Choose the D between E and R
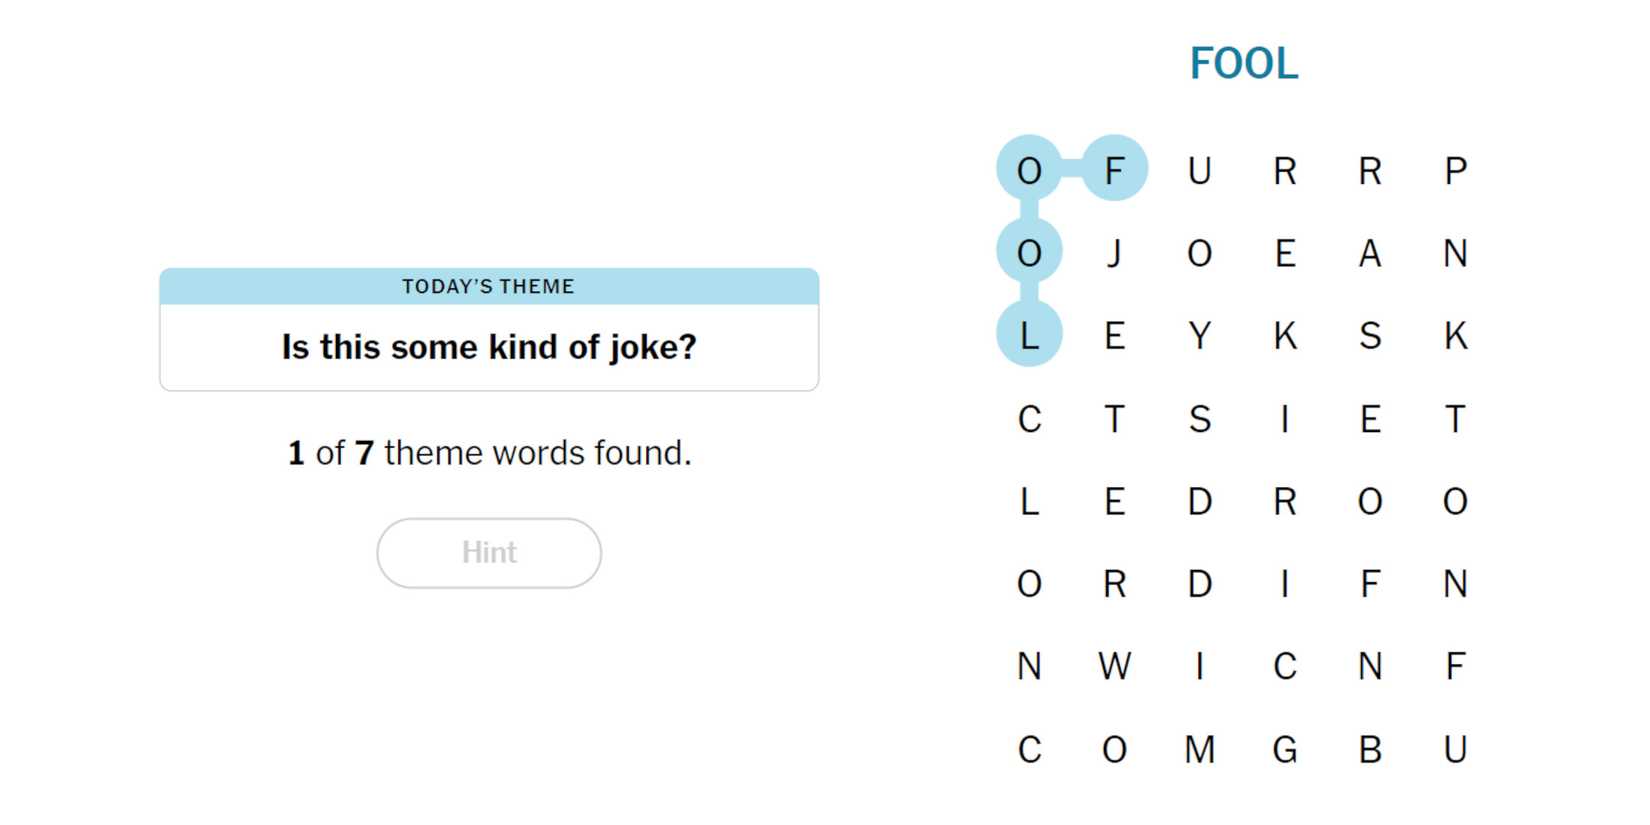 coord(1200,501)
